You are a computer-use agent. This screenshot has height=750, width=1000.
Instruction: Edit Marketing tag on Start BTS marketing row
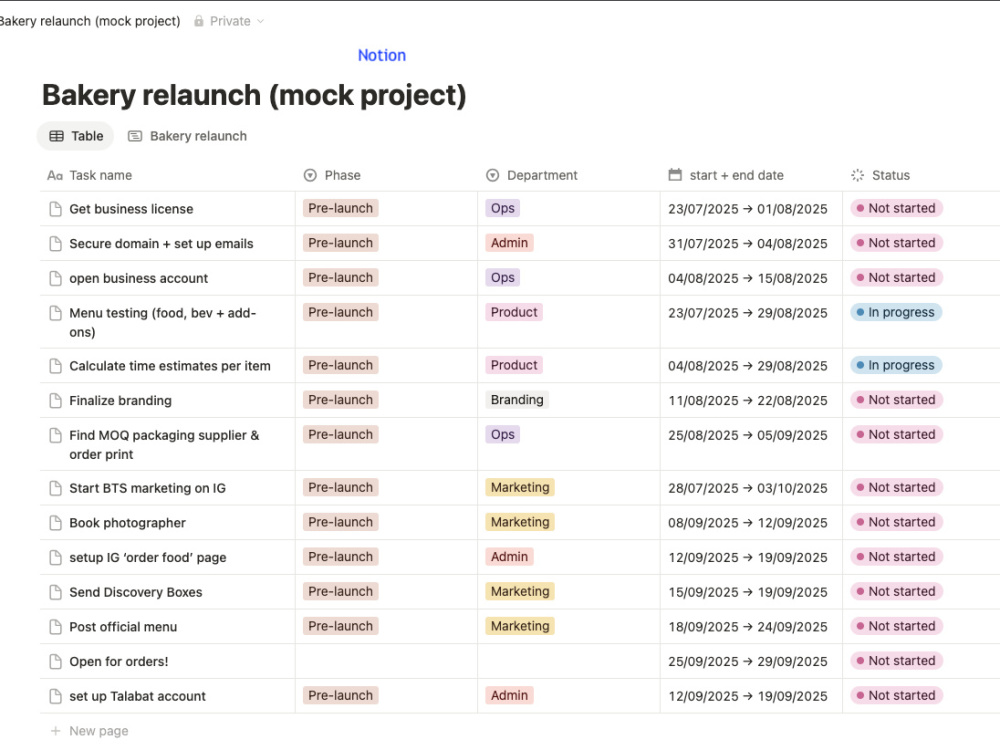[x=520, y=487]
